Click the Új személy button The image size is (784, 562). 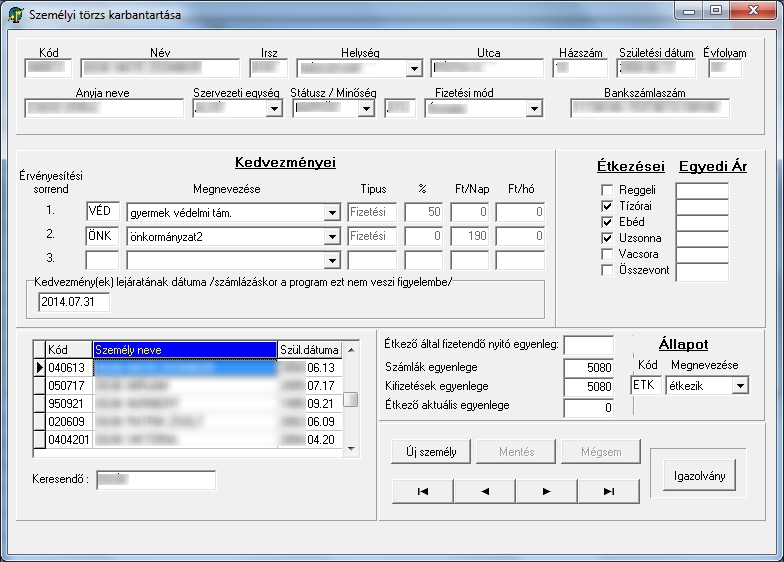(x=431, y=452)
